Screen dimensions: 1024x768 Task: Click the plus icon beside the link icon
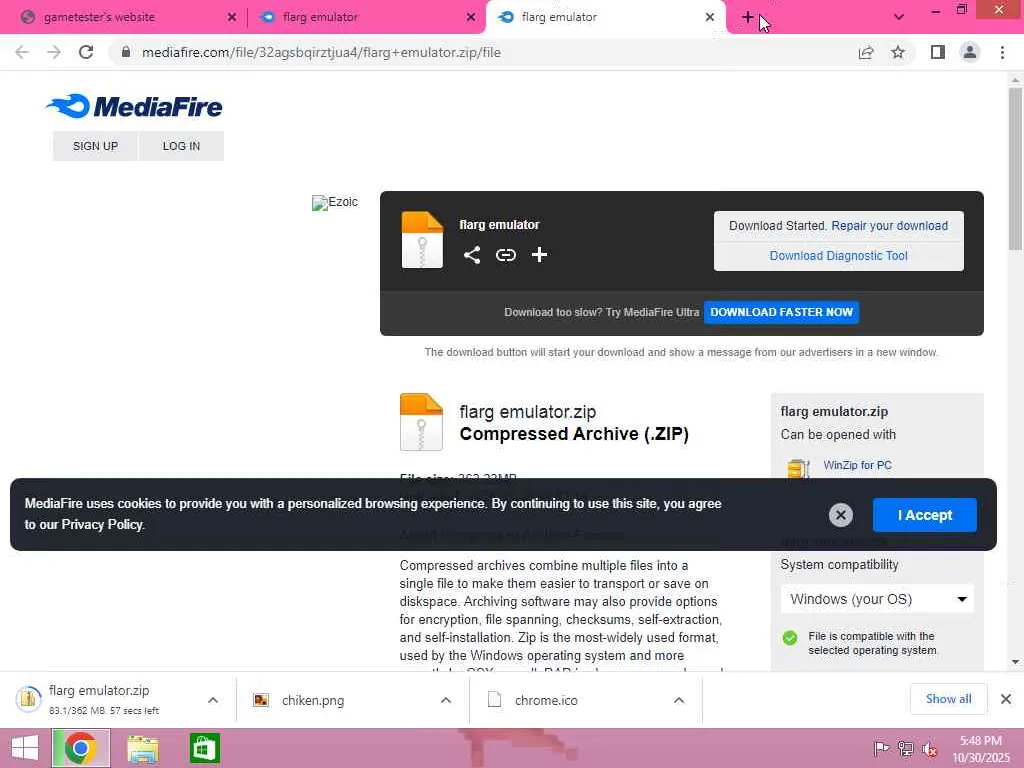pyautogui.click(x=539, y=255)
